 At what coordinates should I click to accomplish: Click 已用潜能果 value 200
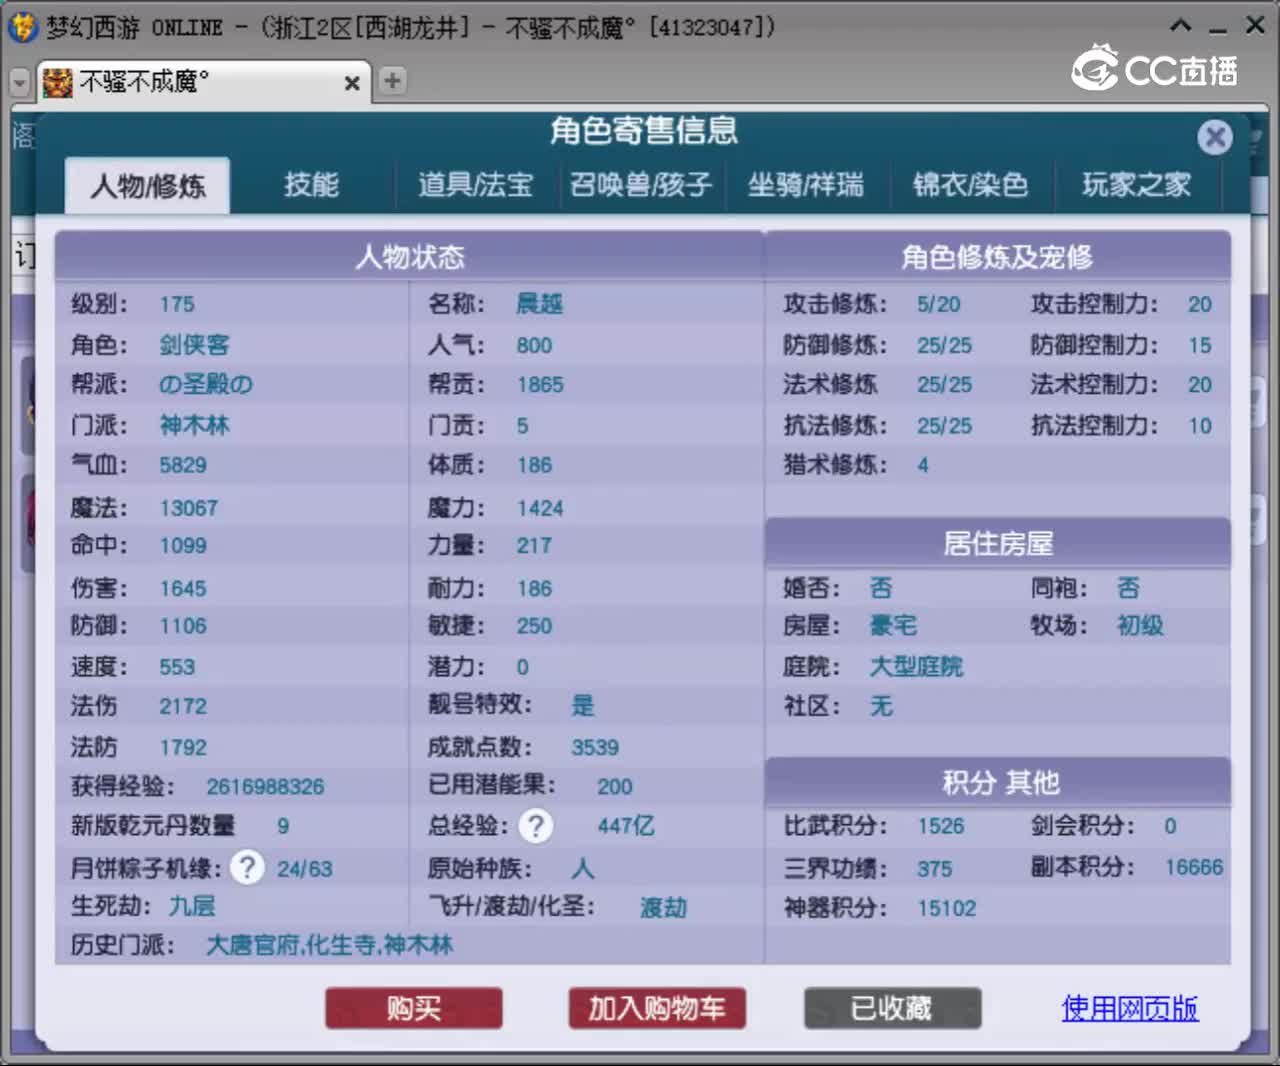[615, 787]
